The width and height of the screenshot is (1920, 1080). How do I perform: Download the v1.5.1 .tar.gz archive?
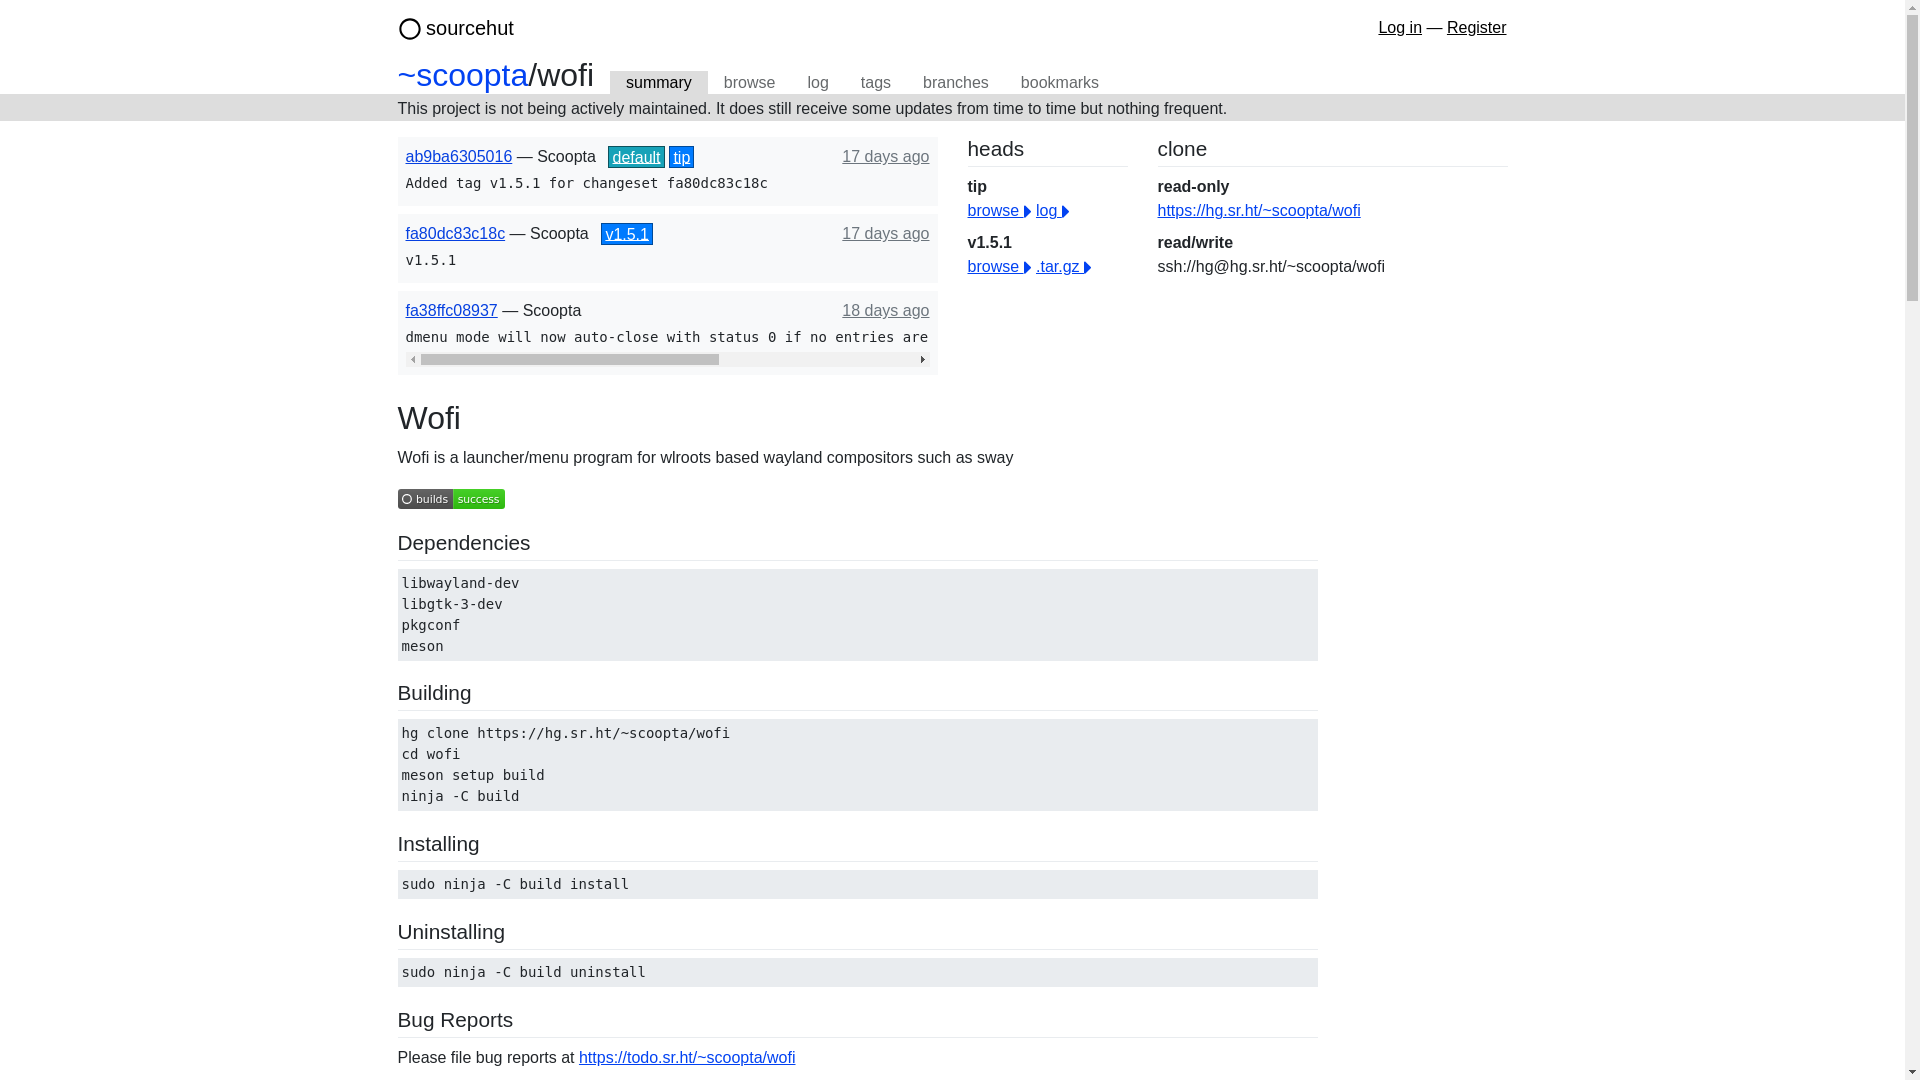tap(1063, 267)
